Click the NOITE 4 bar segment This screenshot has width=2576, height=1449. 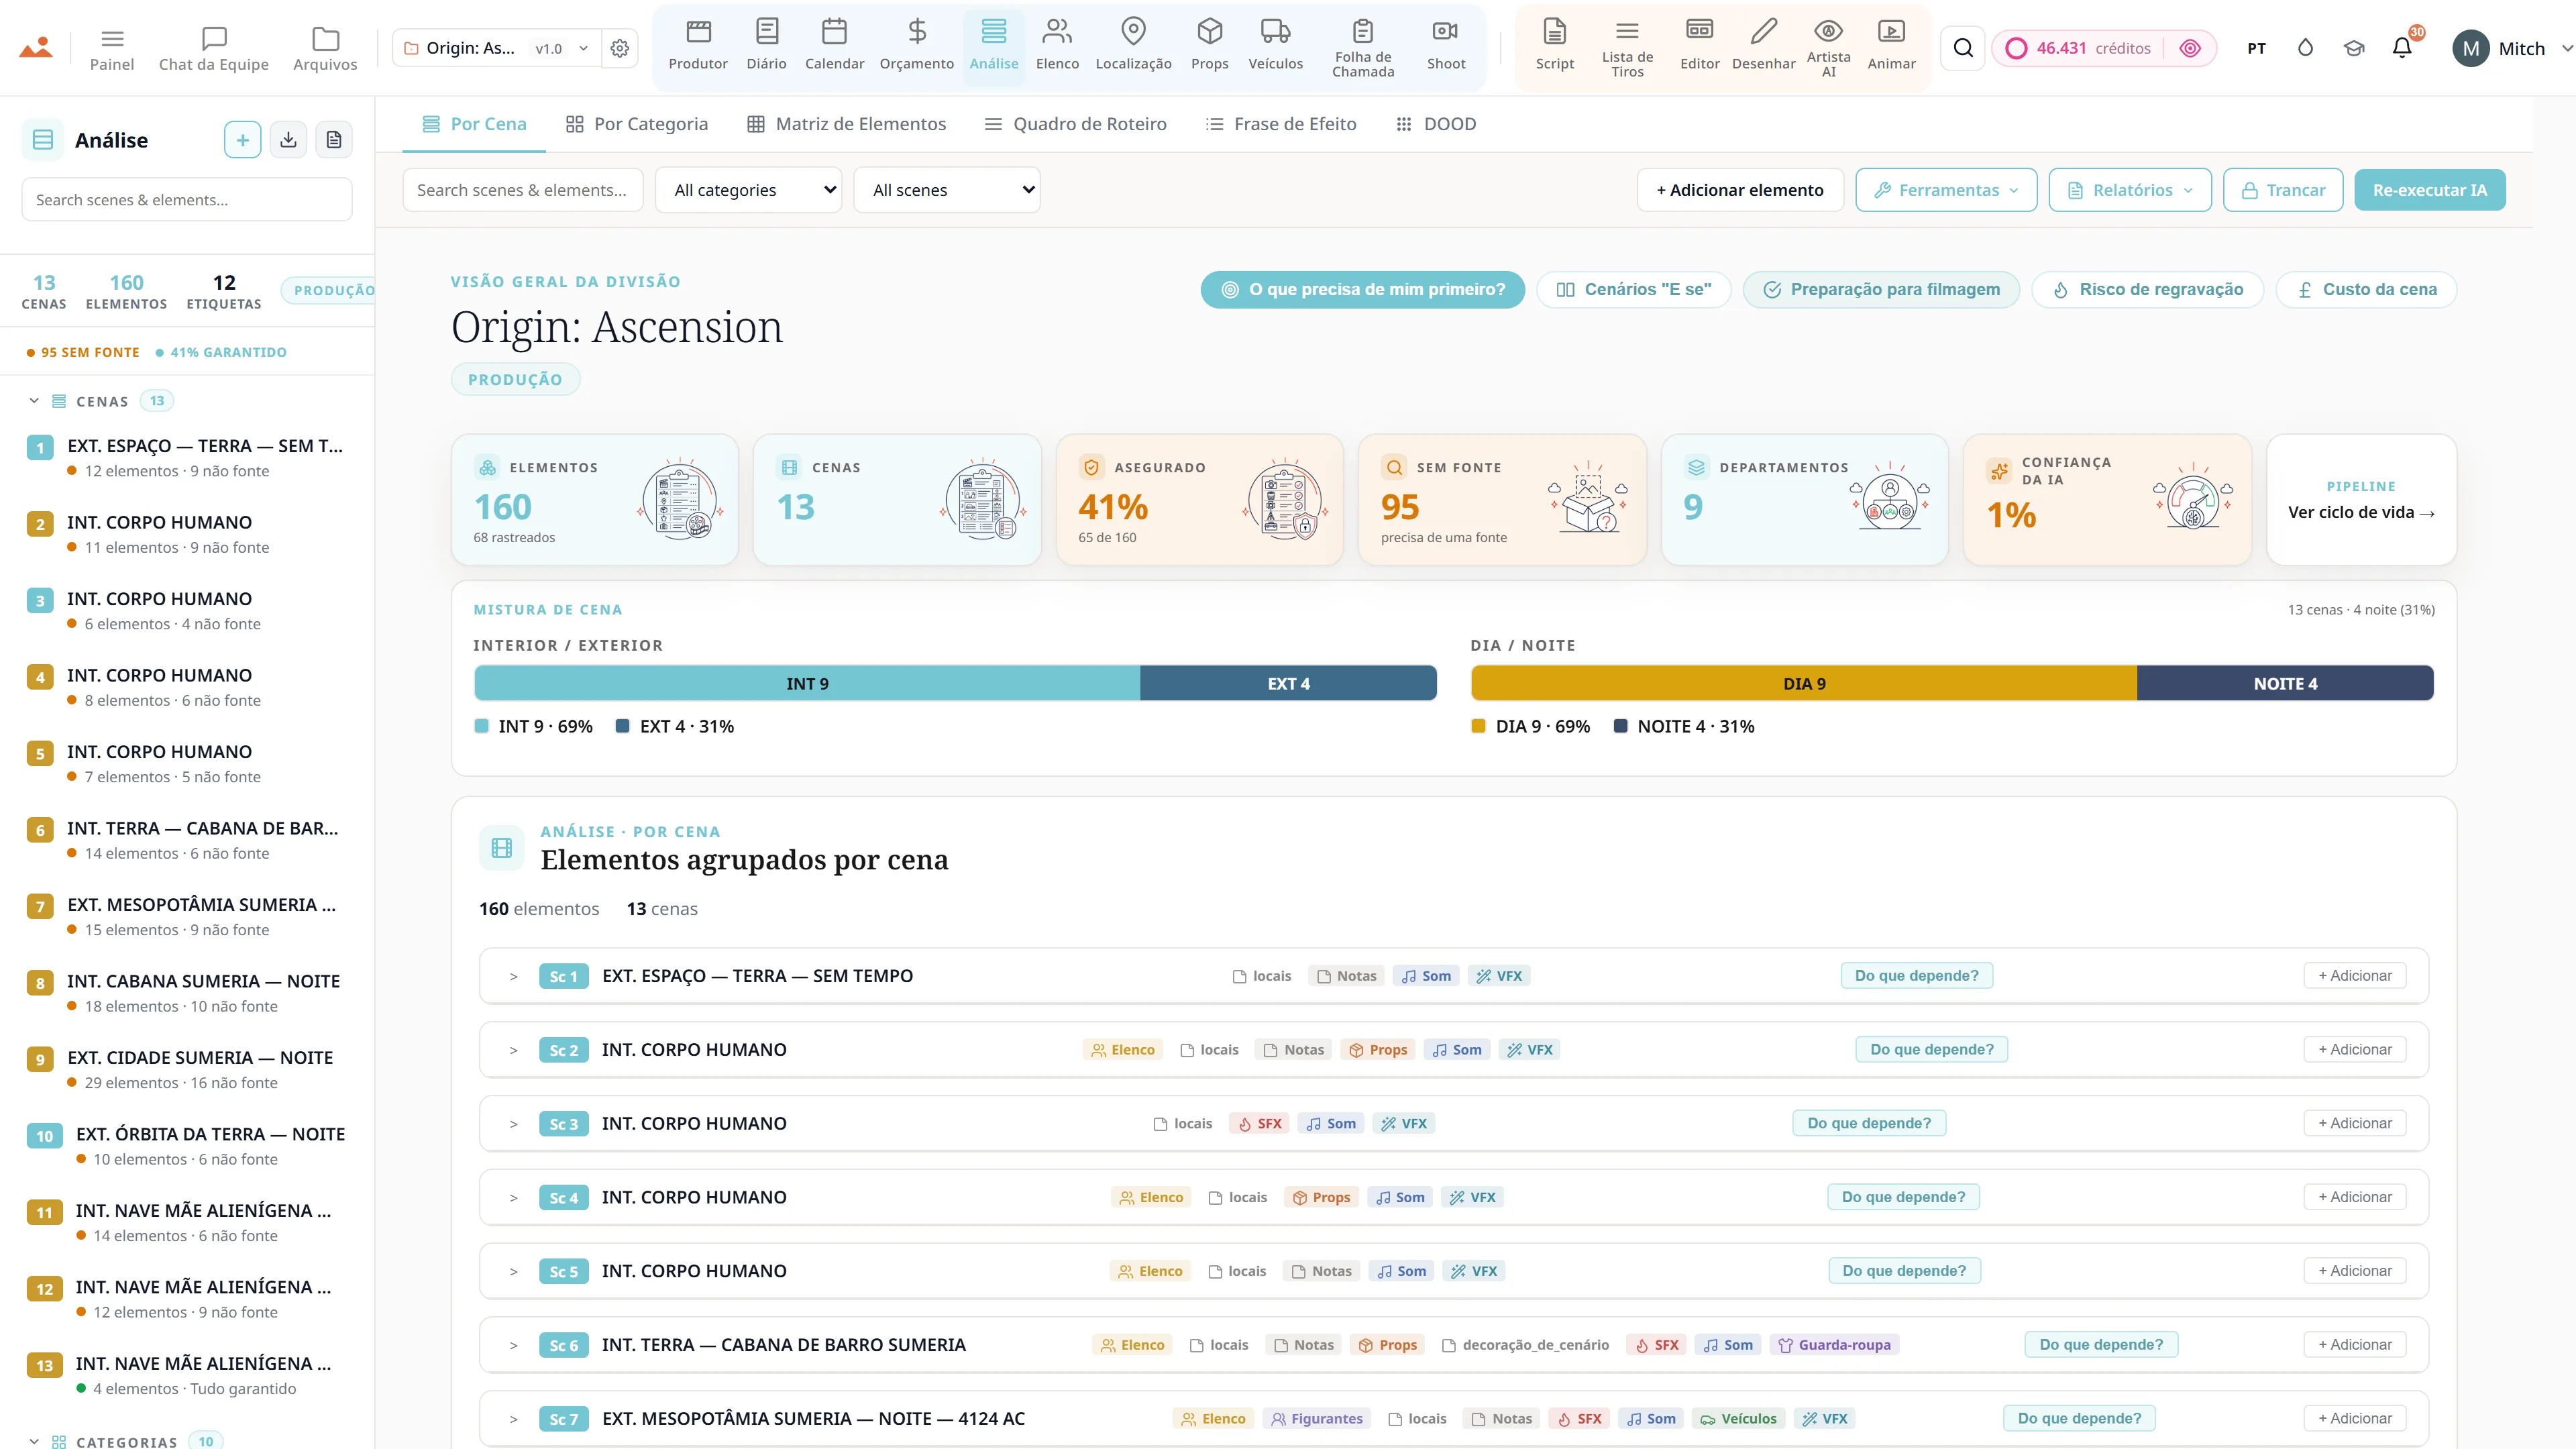coord(2285,683)
